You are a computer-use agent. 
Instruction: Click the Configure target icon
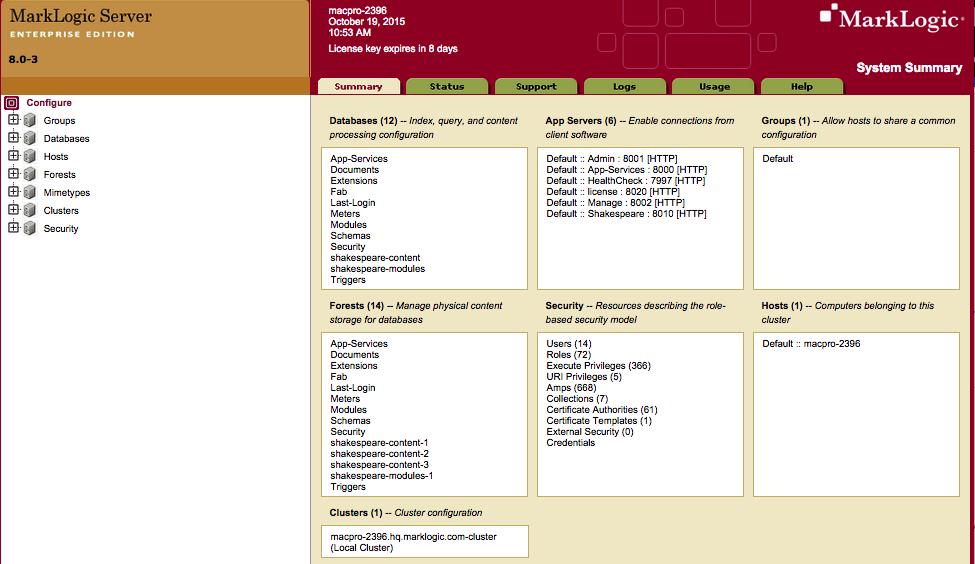[x=12, y=103]
